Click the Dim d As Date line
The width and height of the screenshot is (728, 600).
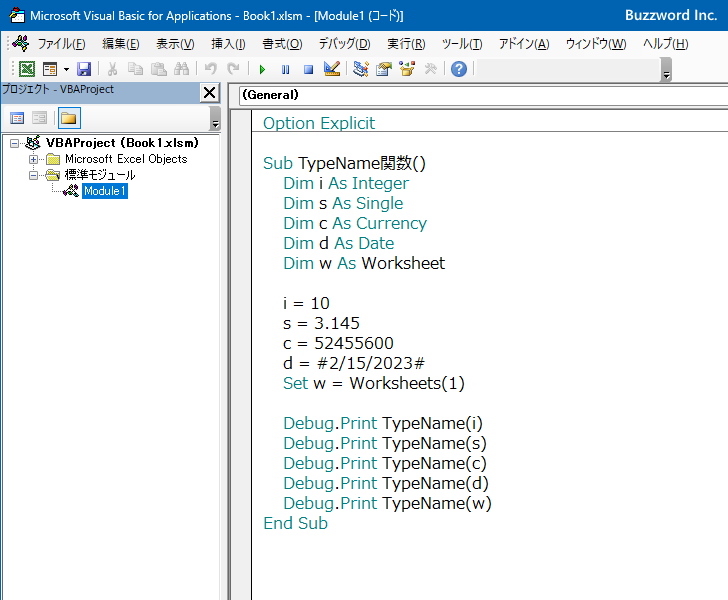click(x=338, y=243)
